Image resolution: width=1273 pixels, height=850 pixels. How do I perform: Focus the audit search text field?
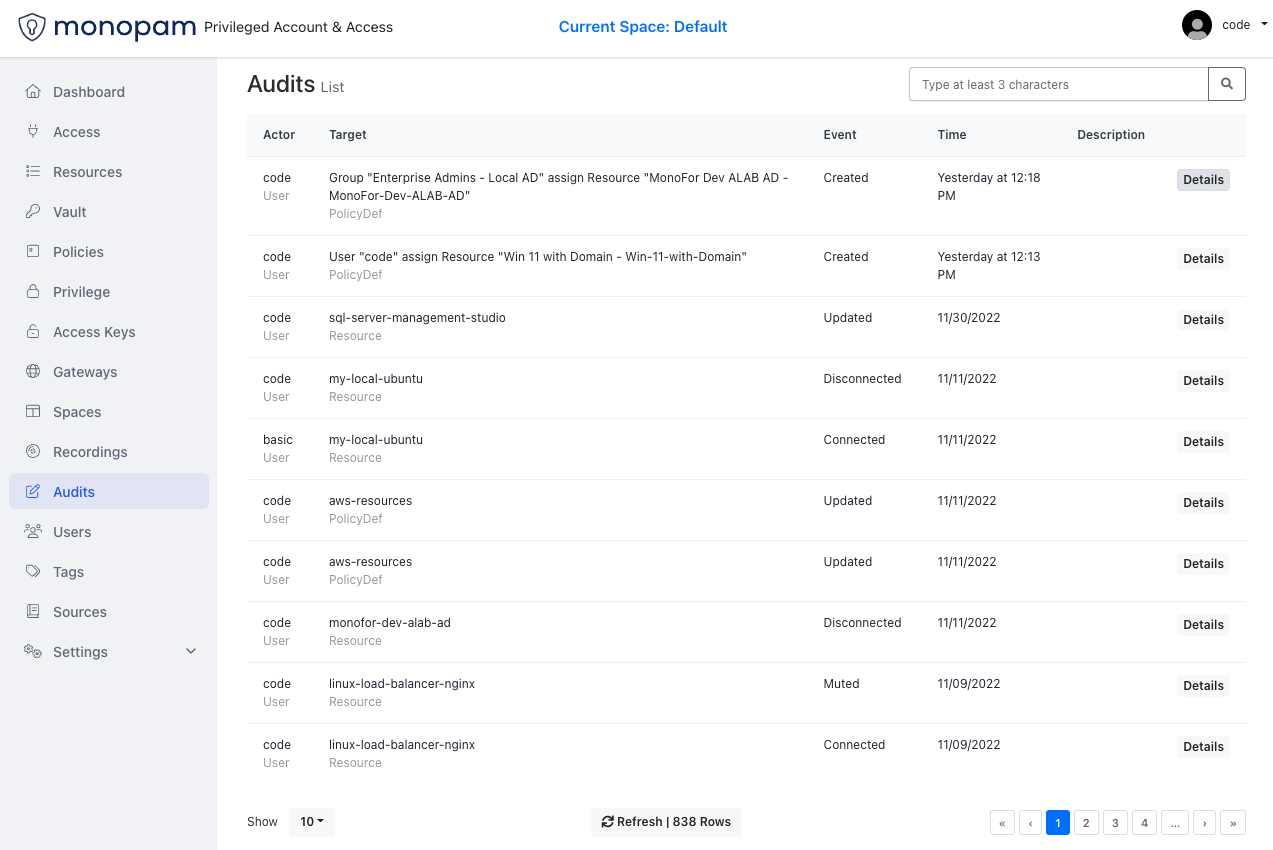point(1058,85)
